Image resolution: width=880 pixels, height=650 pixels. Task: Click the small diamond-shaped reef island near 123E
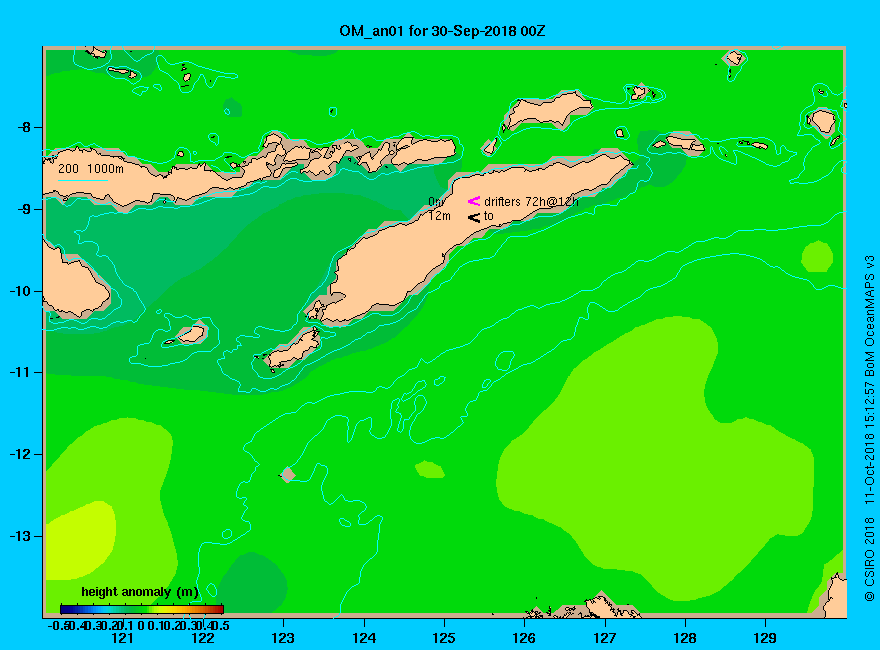click(287, 474)
